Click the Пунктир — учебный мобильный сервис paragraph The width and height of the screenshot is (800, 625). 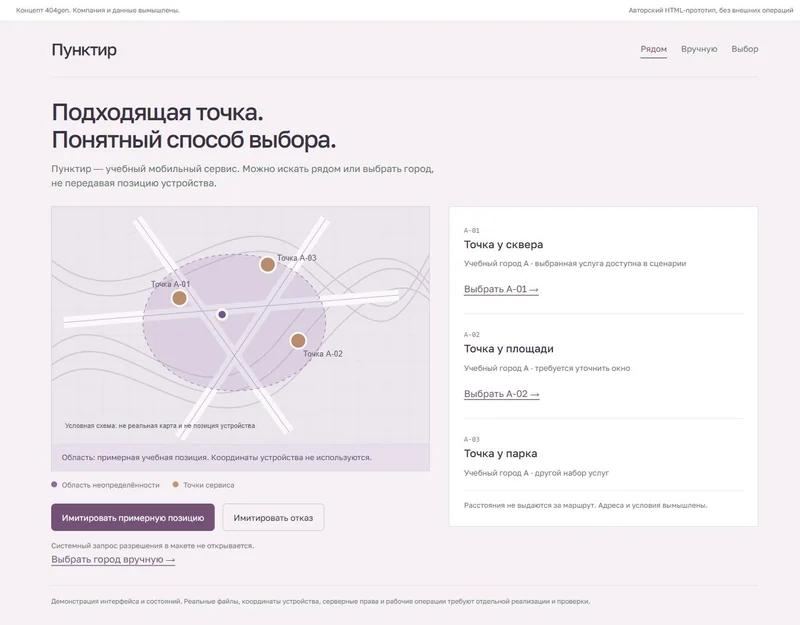point(242,176)
